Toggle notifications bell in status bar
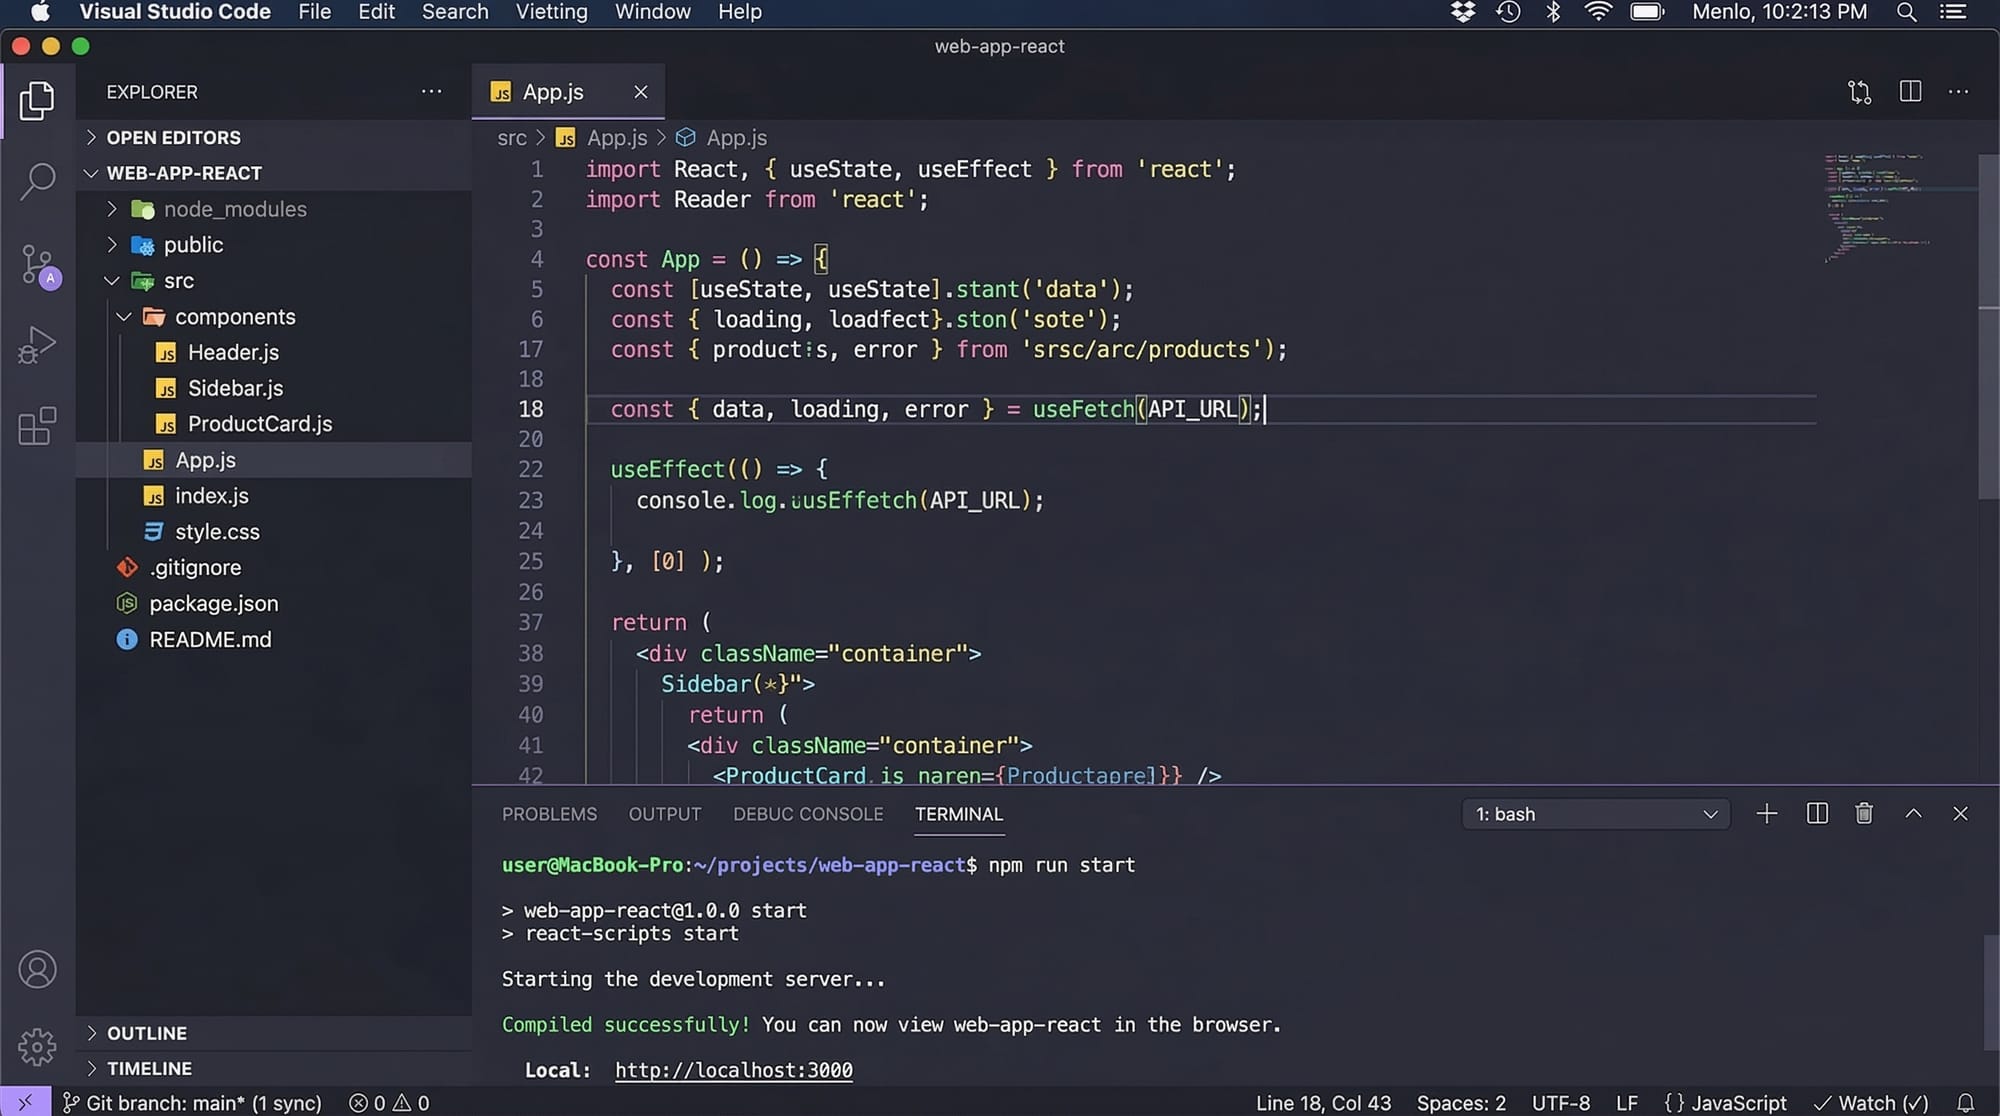The width and height of the screenshot is (2000, 1116). click(1965, 1102)
